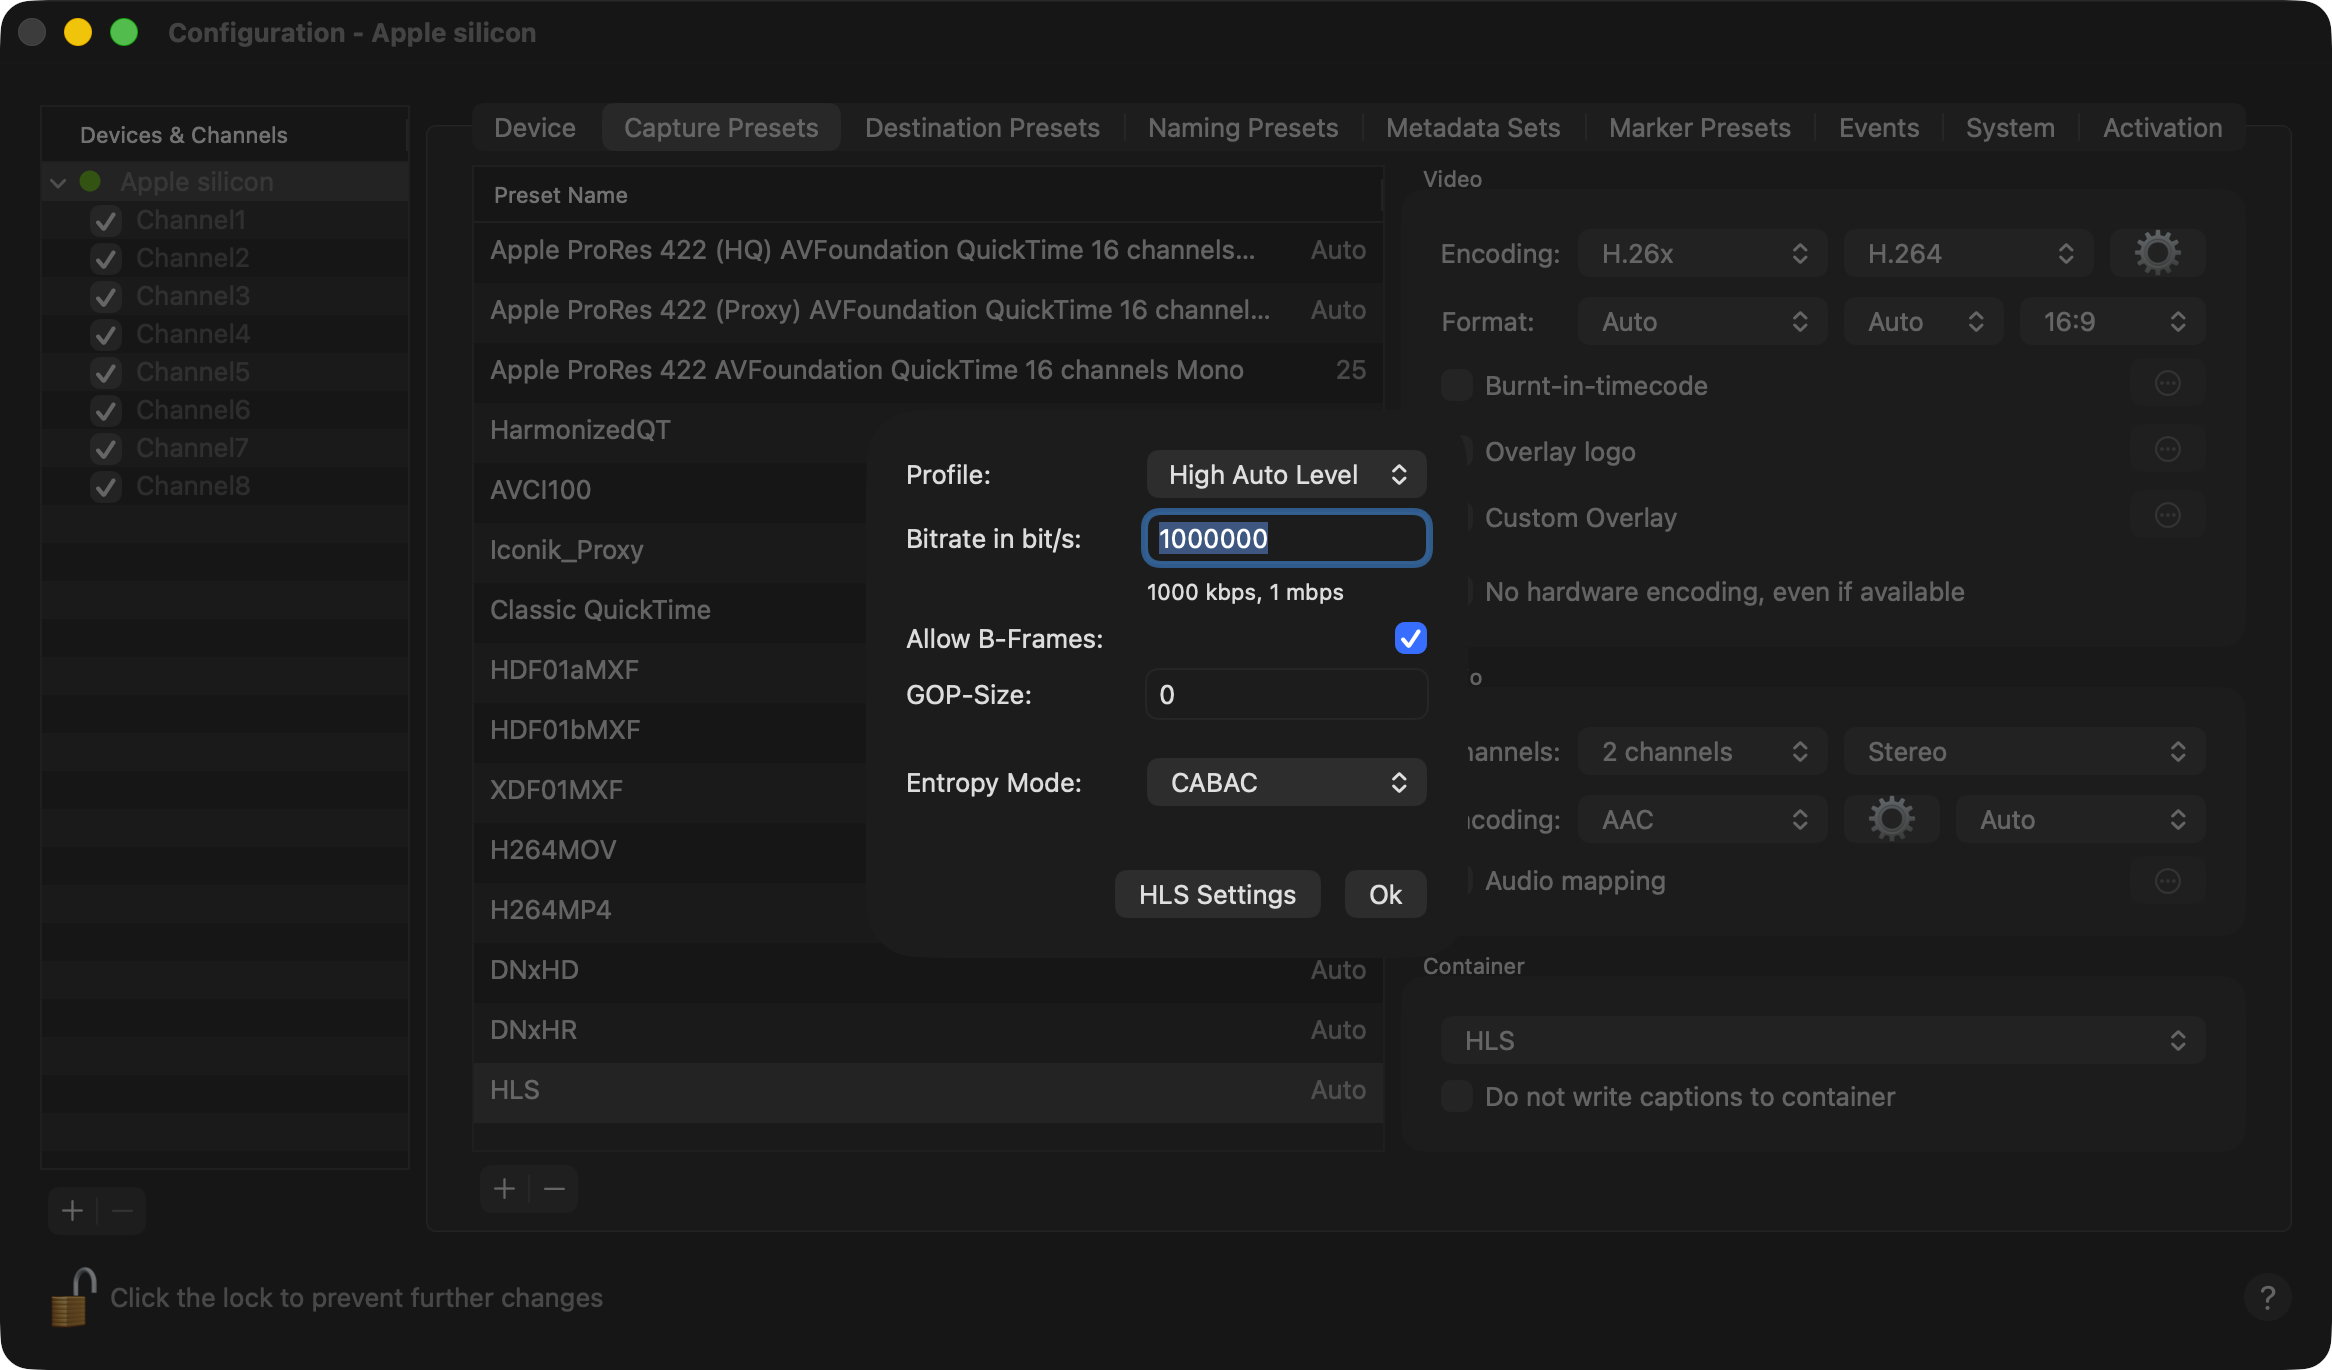This screenshot has width=2332, height=1370.
Task: Select the H264MOV preset
Action: point(670,850)
